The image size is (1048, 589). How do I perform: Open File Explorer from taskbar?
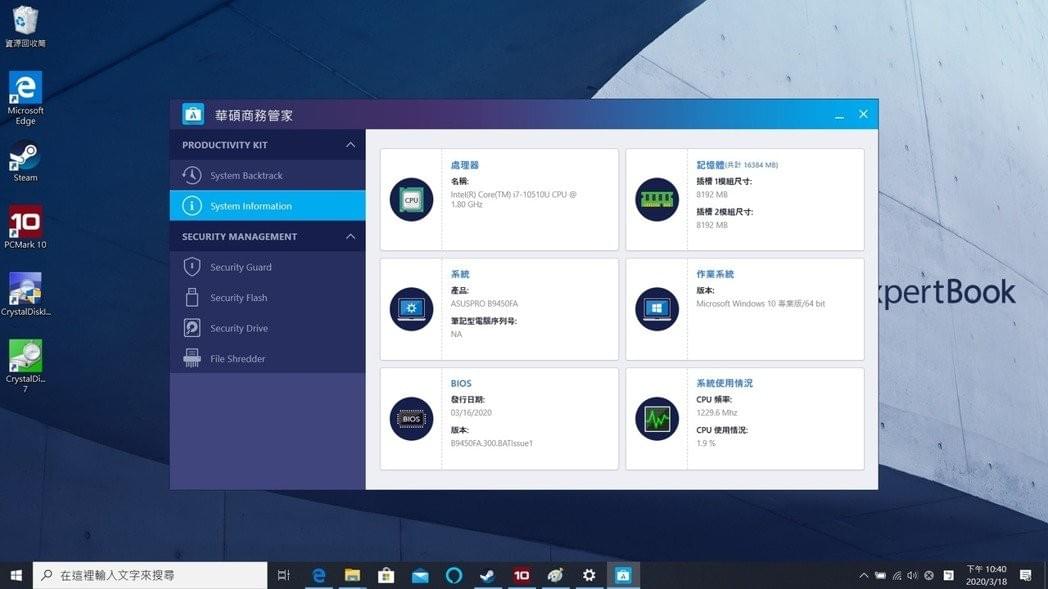pos(352,575)
